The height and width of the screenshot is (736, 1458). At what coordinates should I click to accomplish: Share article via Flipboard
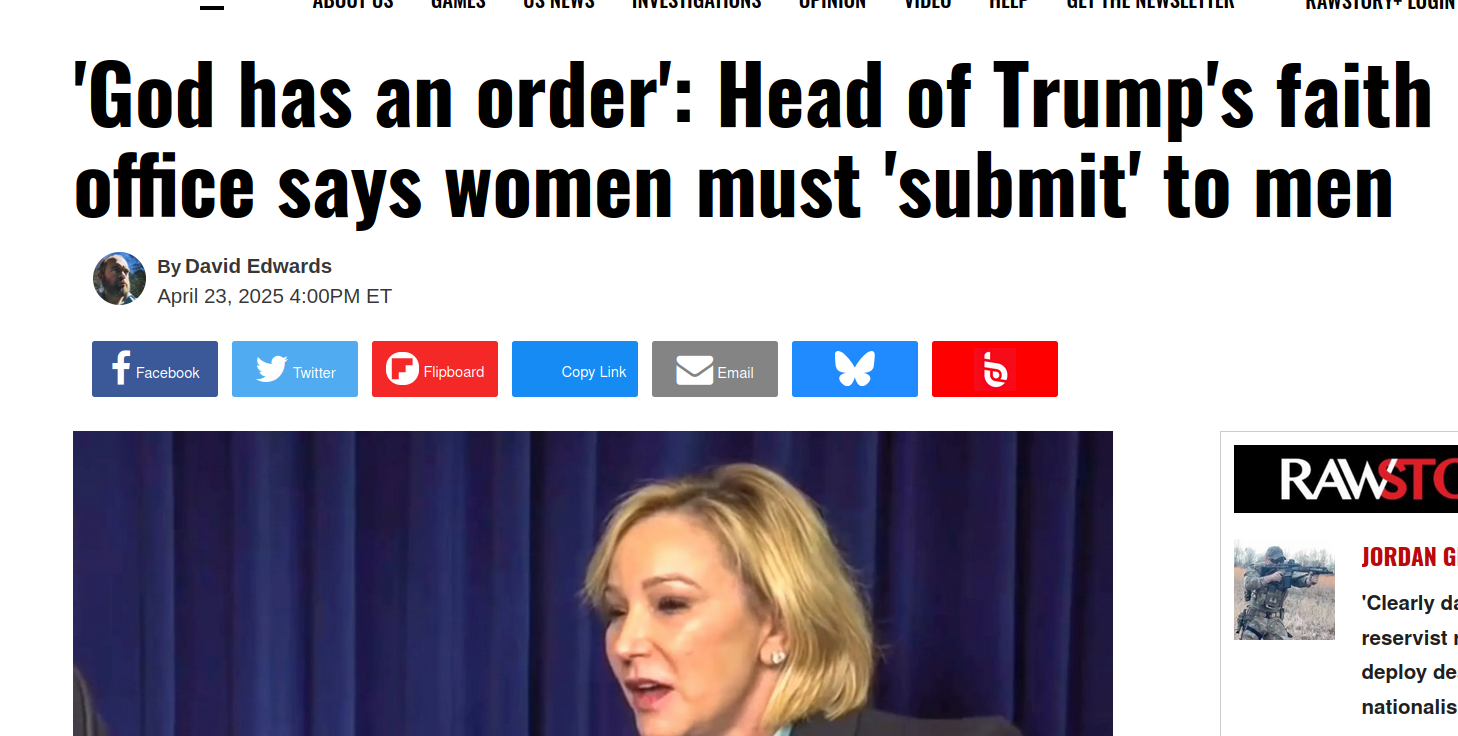(435, 369)
